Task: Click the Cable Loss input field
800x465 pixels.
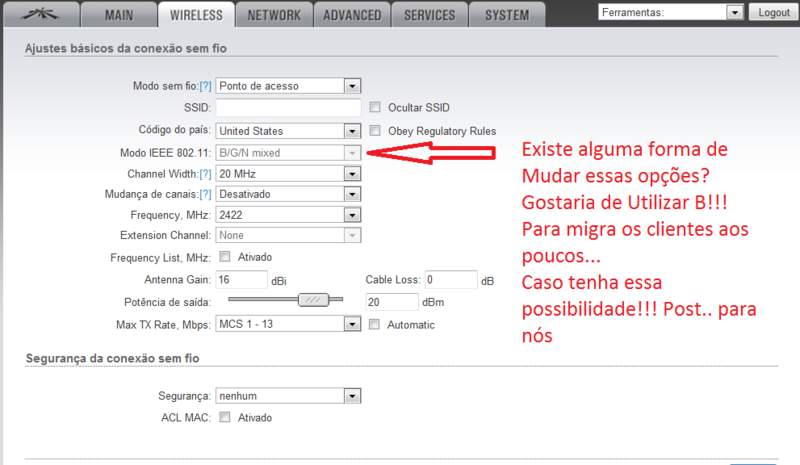Action: click(x=451, y=280)
